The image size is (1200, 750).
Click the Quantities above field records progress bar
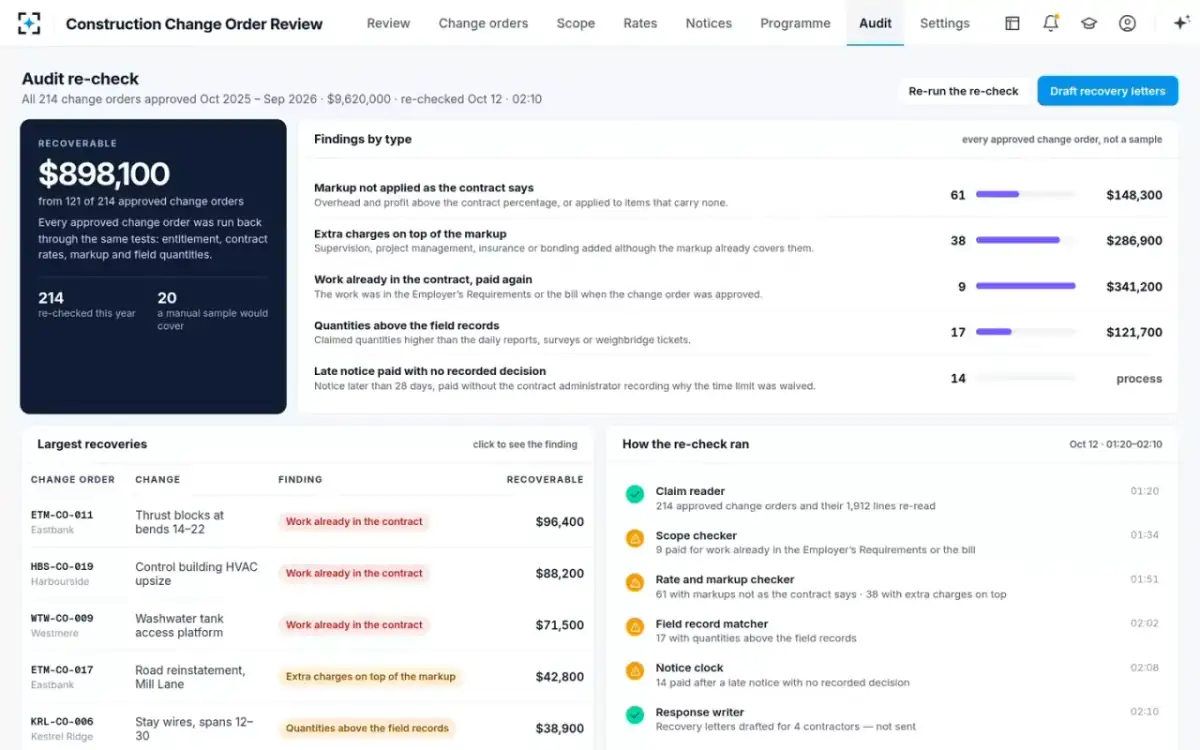[1025, 332]
